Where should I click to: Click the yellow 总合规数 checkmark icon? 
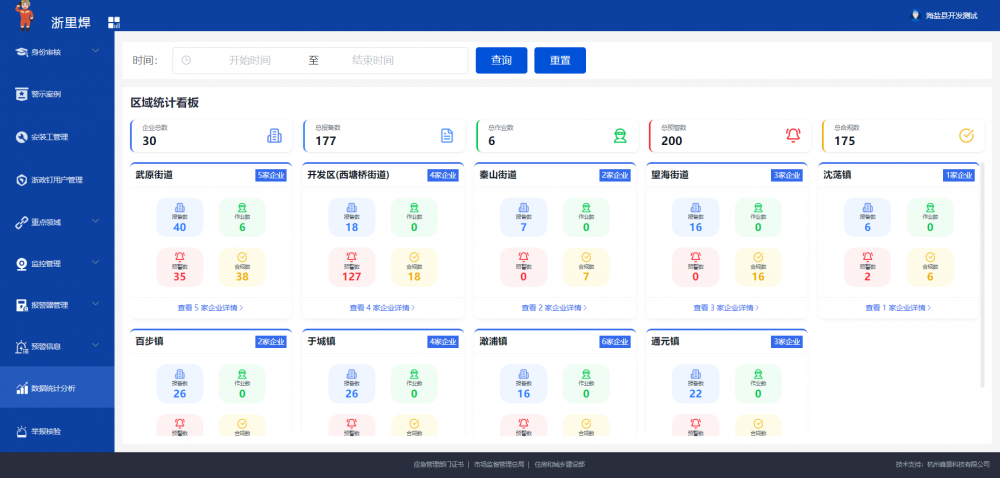pos(966,136)
